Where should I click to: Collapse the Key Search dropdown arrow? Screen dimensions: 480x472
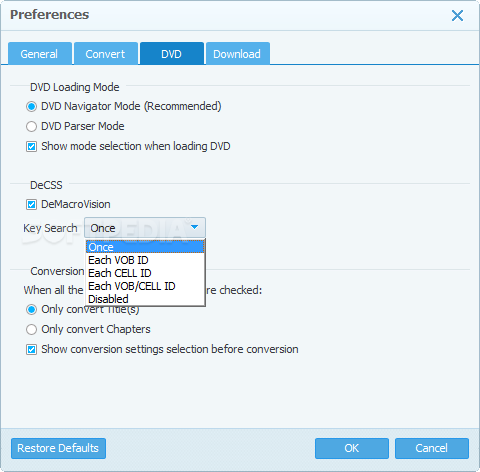(194, 228)
